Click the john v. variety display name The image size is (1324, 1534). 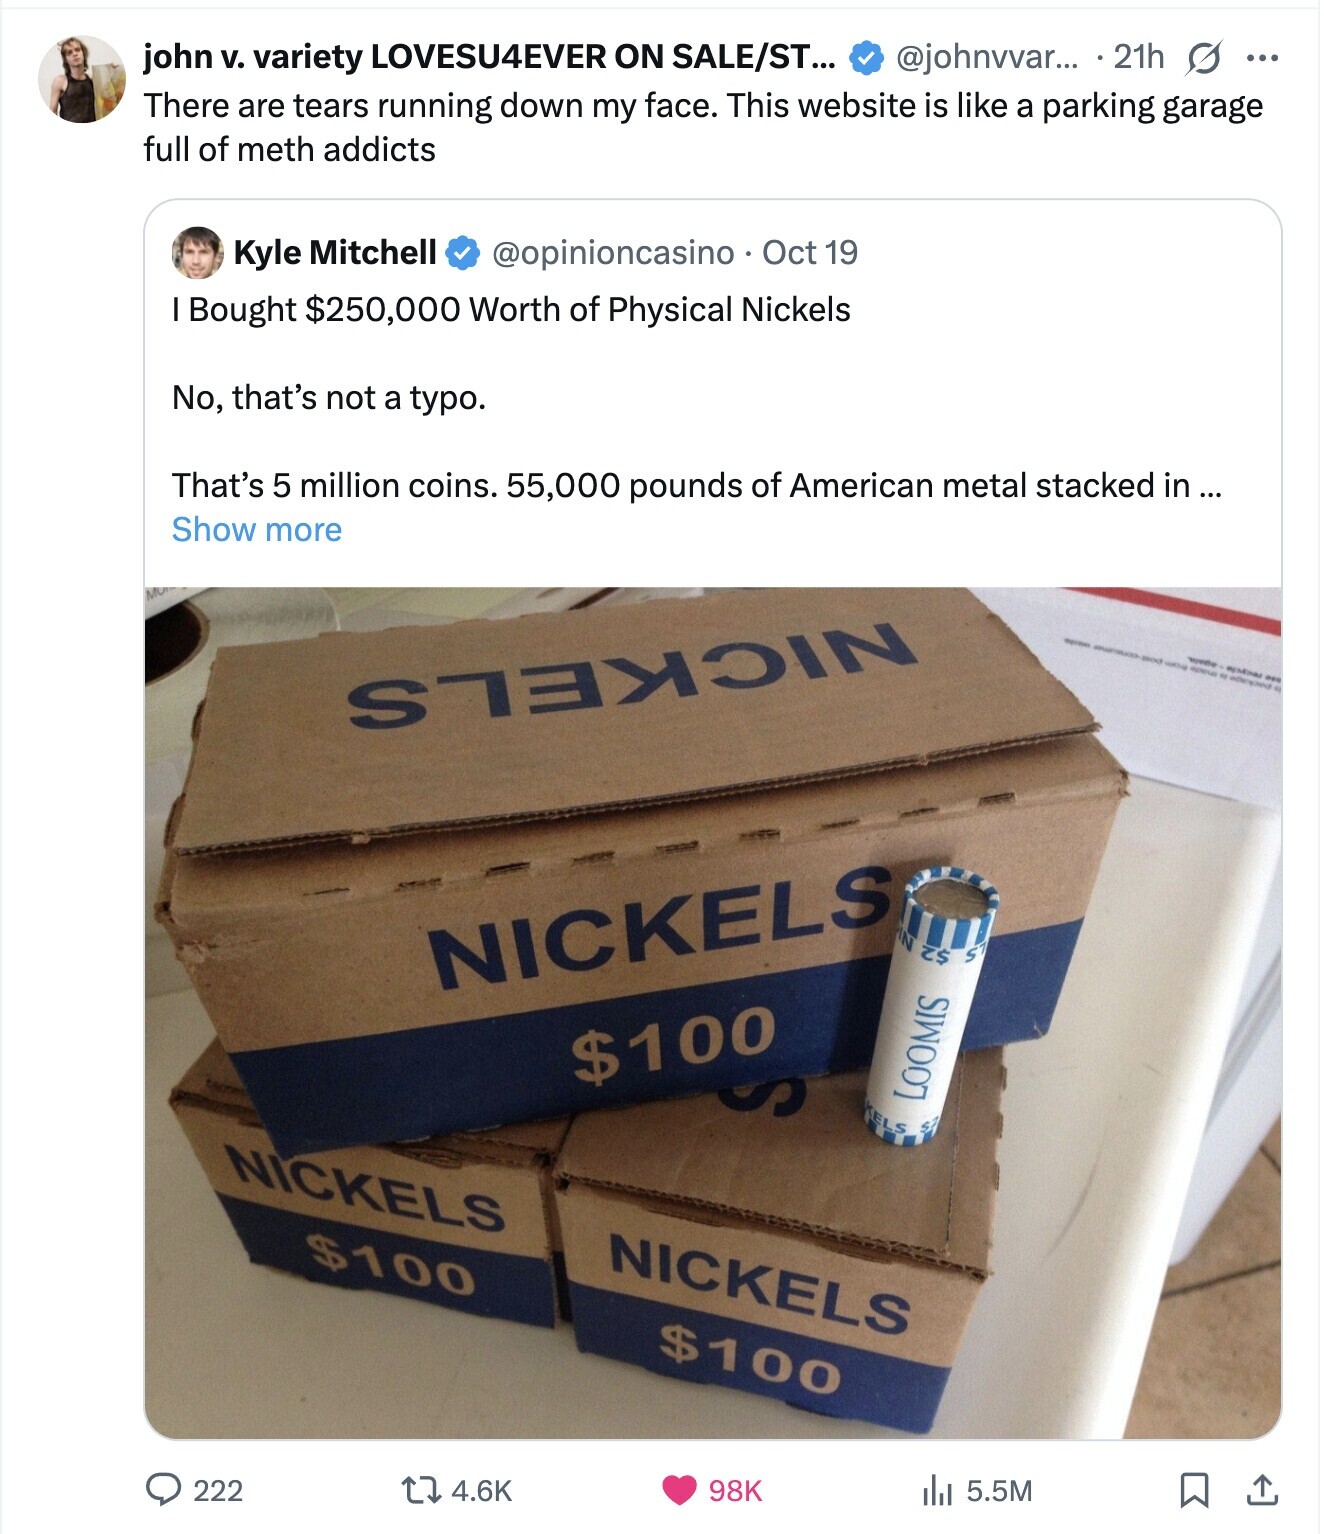[x=490, y=58]
